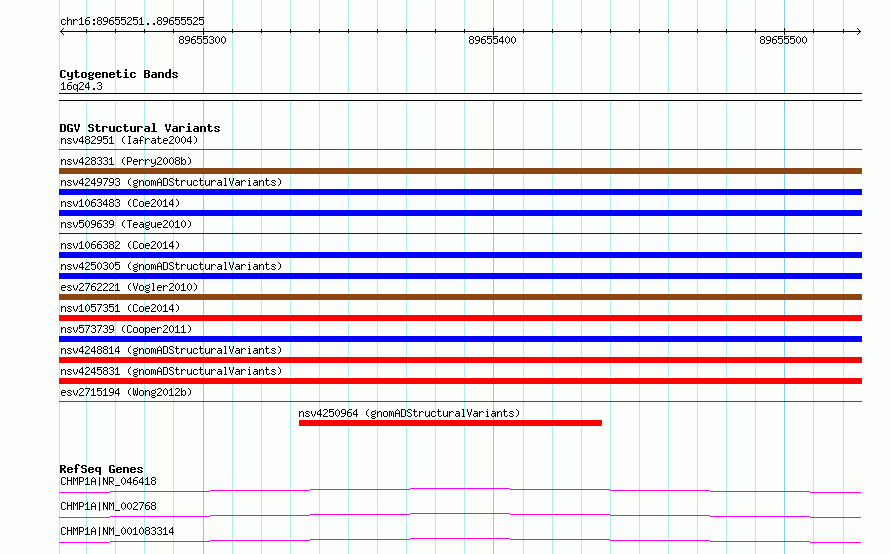Select the red bar for nsv4248814
This screenshot has height=554, width=890.
[460, 360]
